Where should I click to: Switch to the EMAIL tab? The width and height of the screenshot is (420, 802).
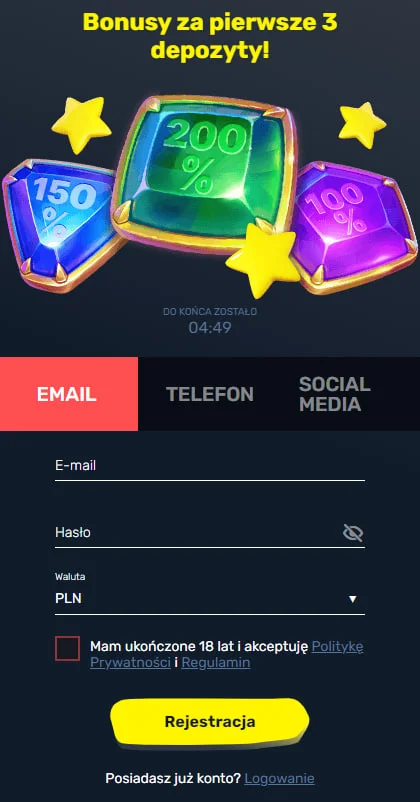pyautogui.click(x=69, y=394)
